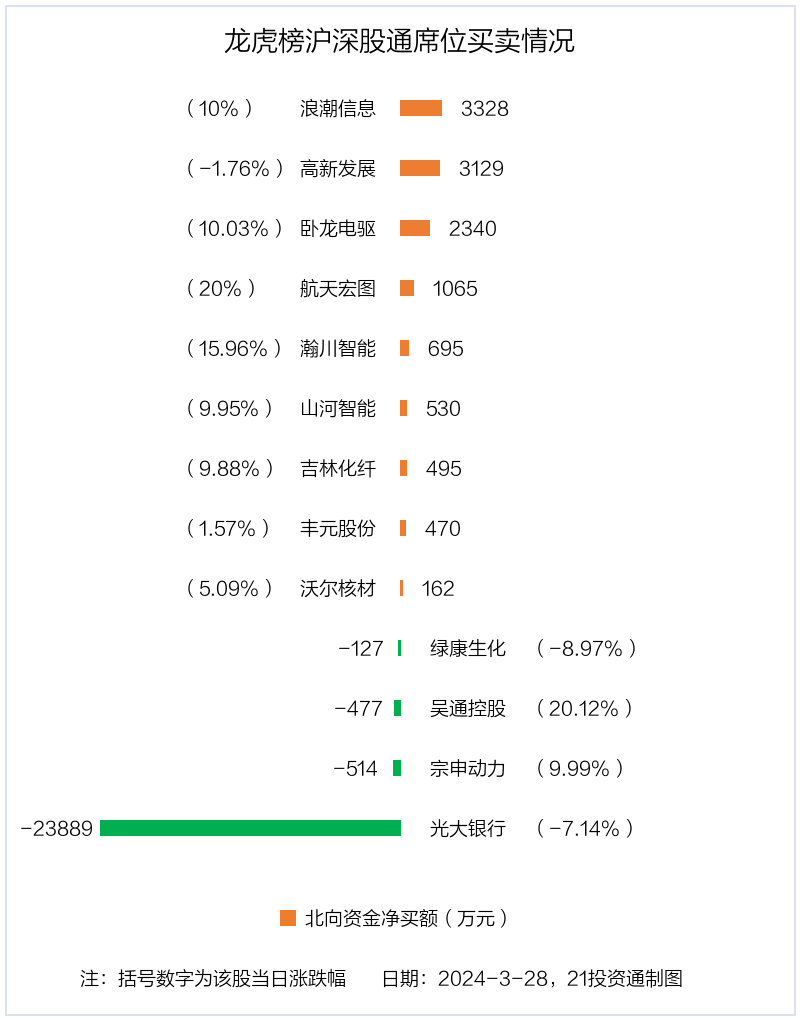This screenshot has height=1020, width=800.
Task: Click the 吉林化纤 orange bar
Action: click(404, 468)
